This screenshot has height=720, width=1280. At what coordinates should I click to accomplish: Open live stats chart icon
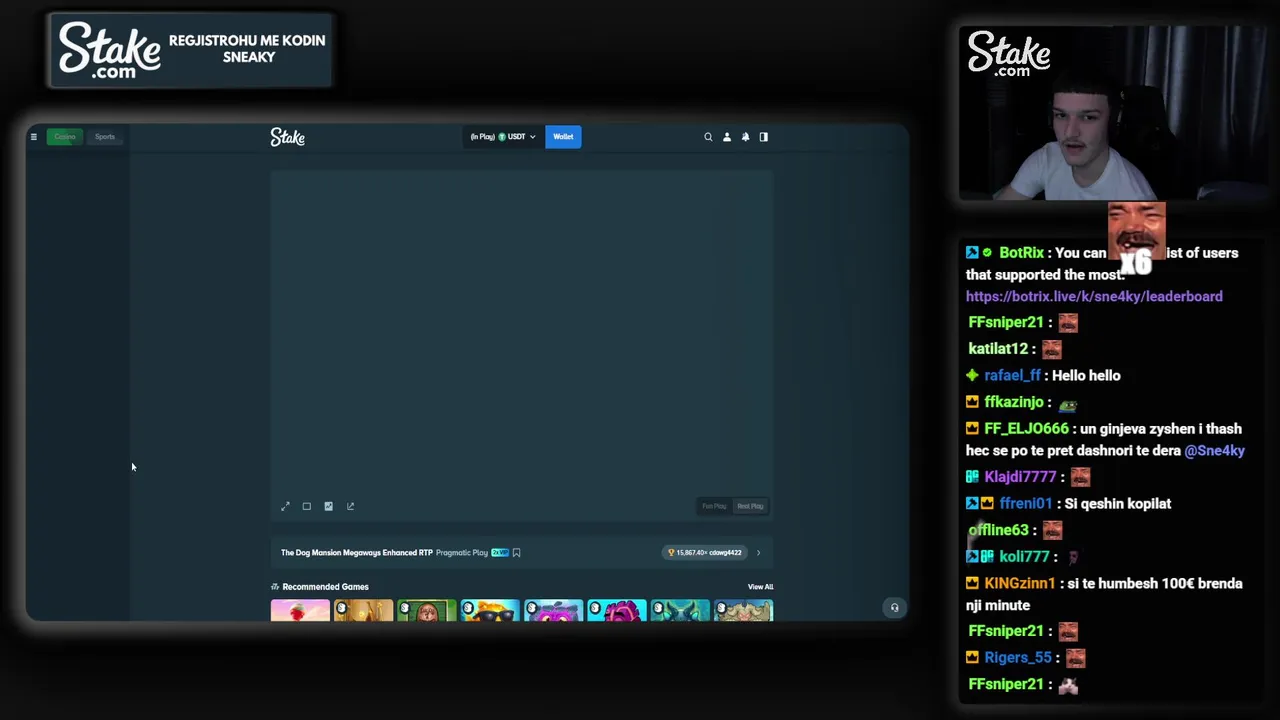pos(328,506)
